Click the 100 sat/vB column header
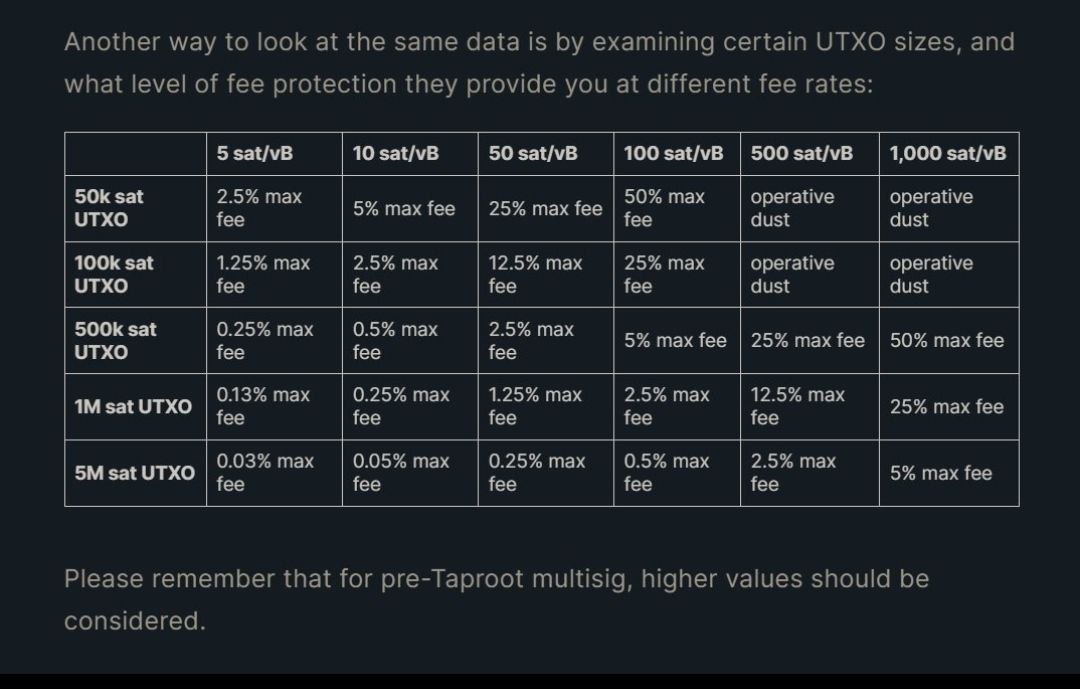 point(677,154)
